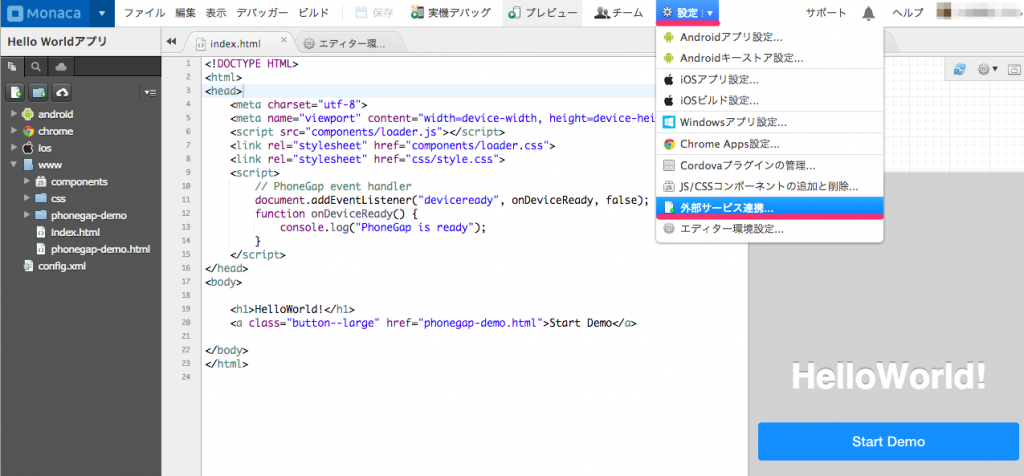Image resolution: width=1024 pixels, height=476 pixels.
Task: Expand the phonegap-demo folder arrow
Action: pyautogui.click(x=26, y=215)
